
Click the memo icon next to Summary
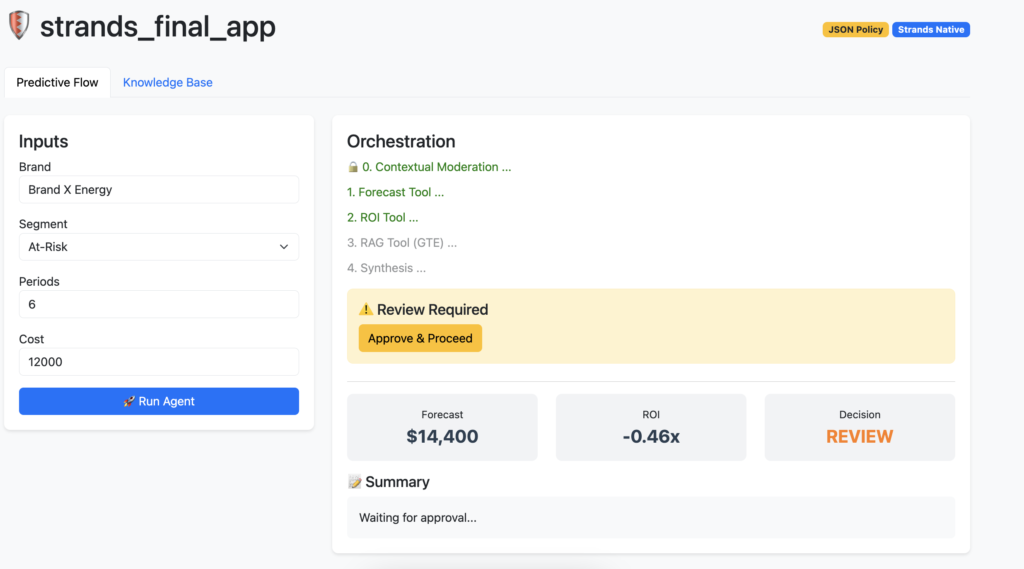(x=354, y=482)
